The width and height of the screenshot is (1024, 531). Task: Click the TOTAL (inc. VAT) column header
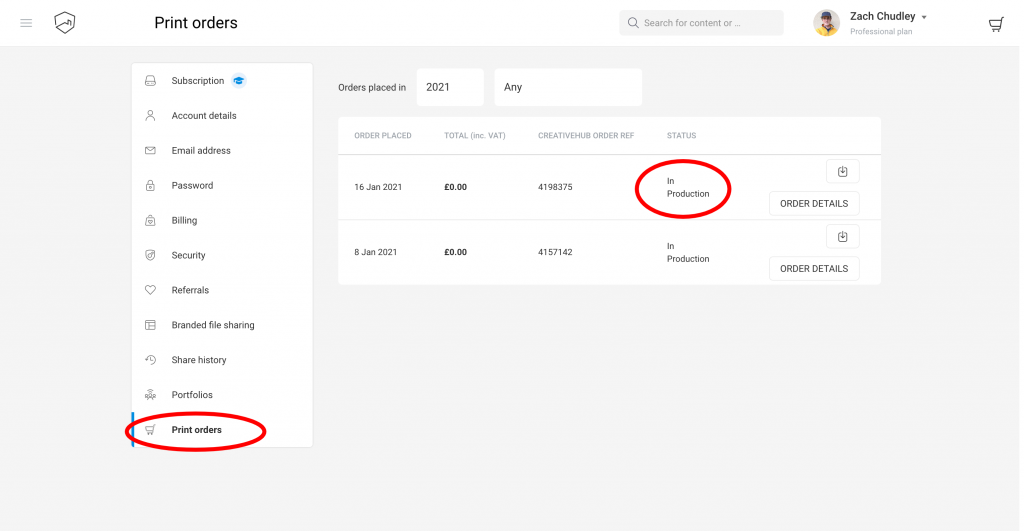click(475, 136)
